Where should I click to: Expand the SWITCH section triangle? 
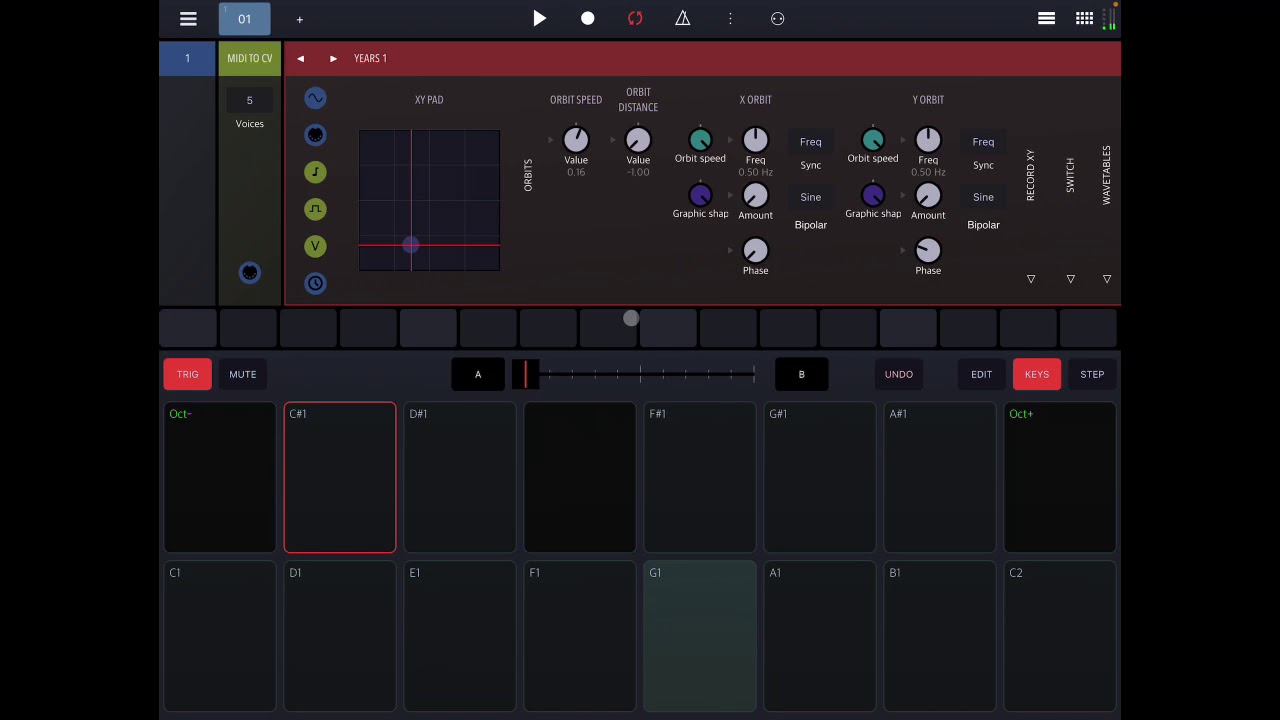point(1070,279)
